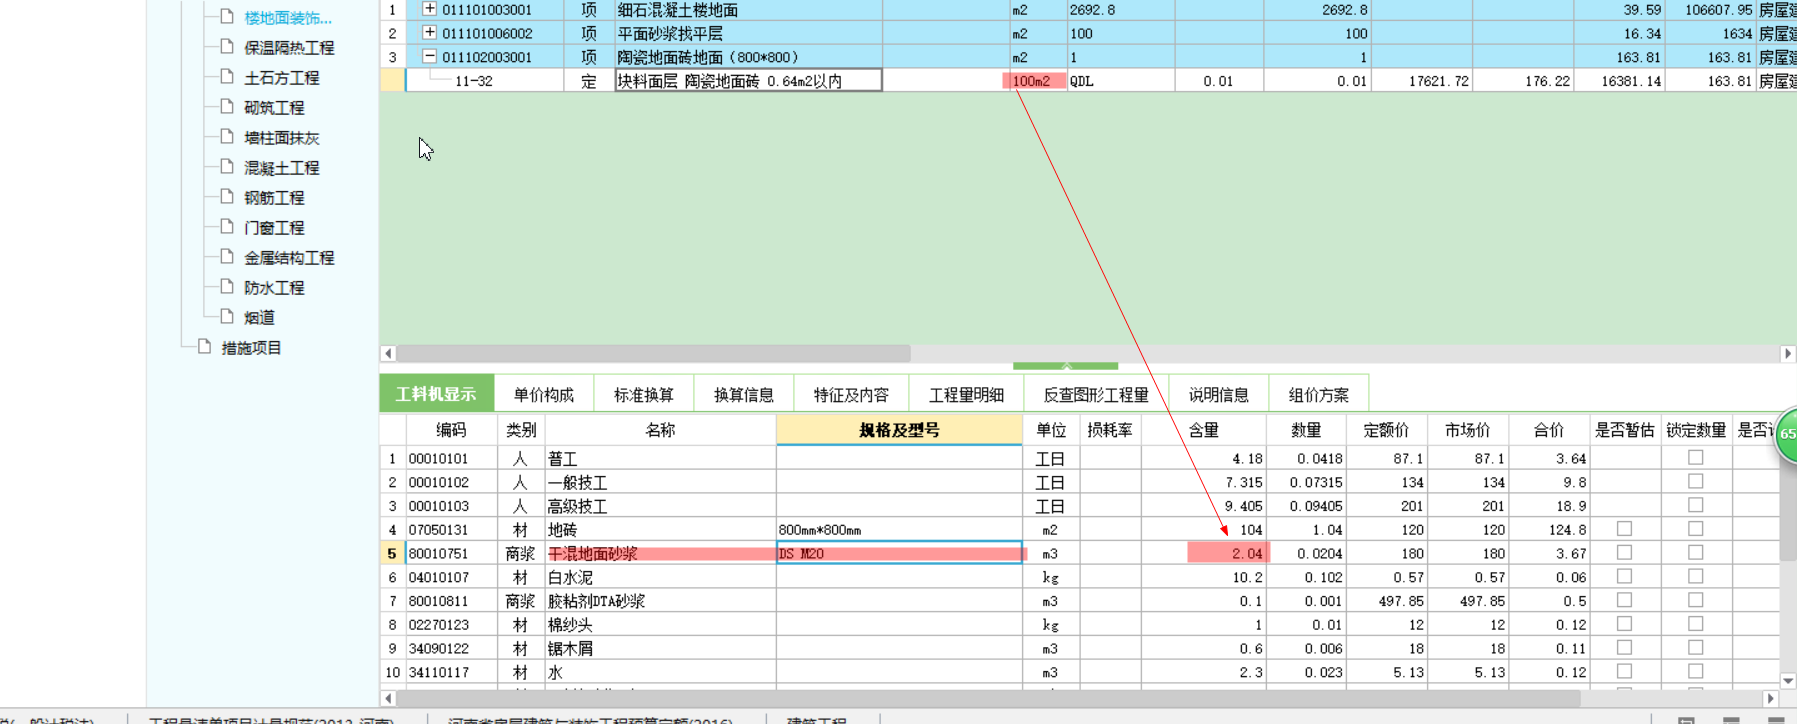Open the 反查图形工程量 tab
Viewport: 1797px width, 724px height.
point(1096,394)
